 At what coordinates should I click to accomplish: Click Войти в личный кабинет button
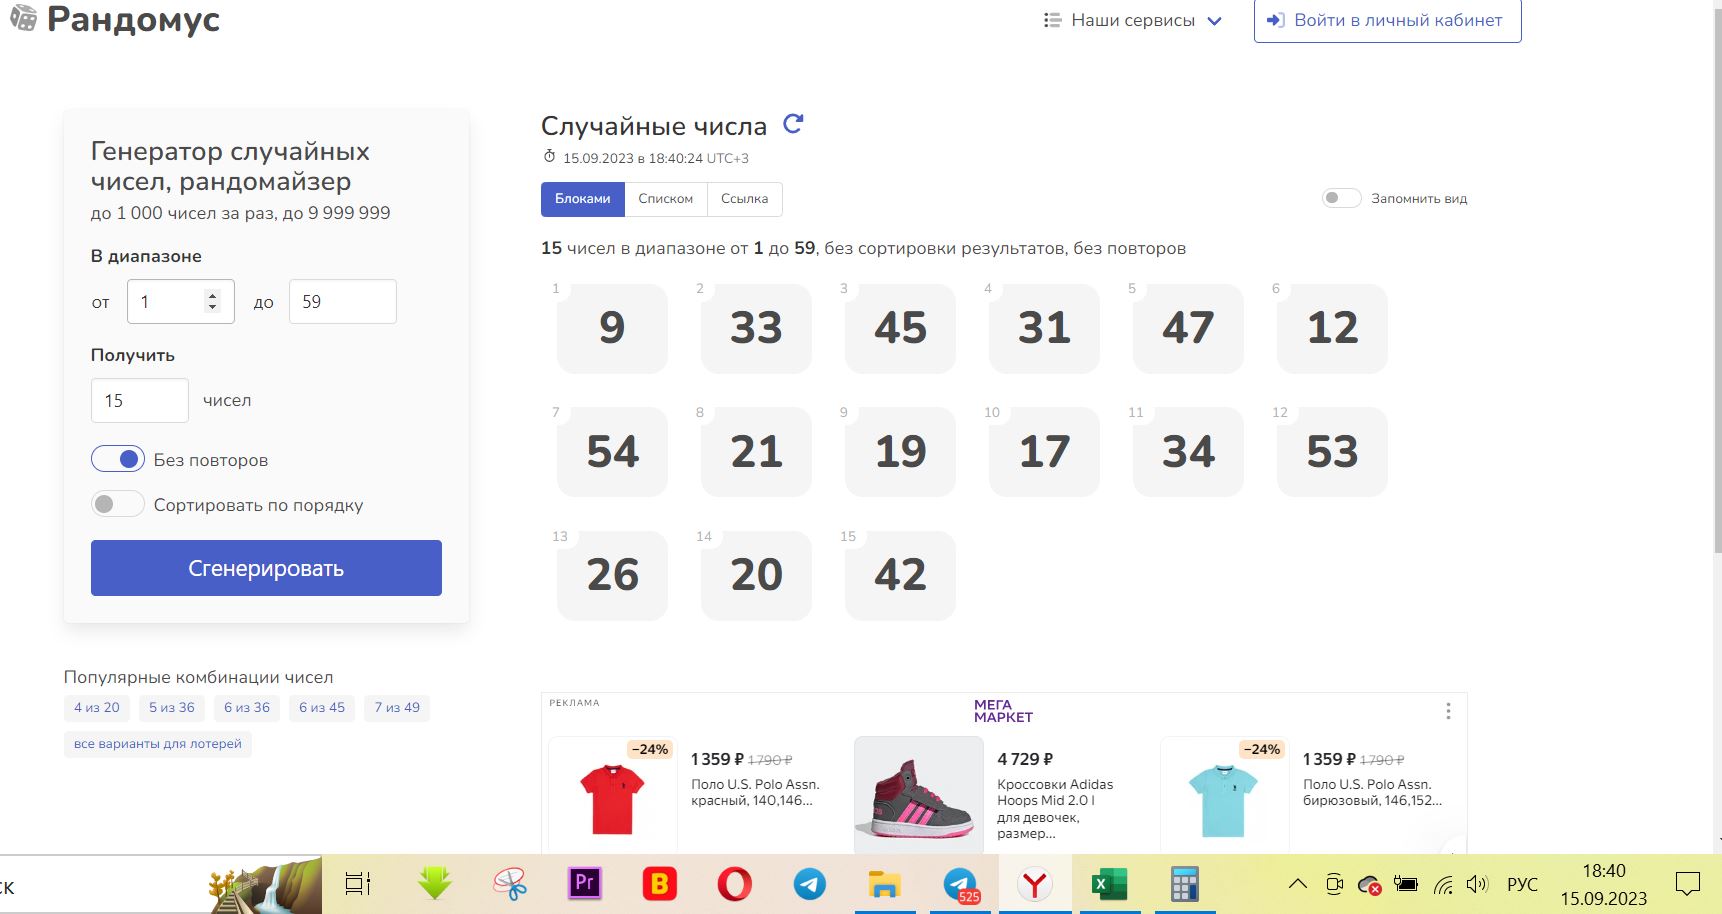tap(1388, 21)
